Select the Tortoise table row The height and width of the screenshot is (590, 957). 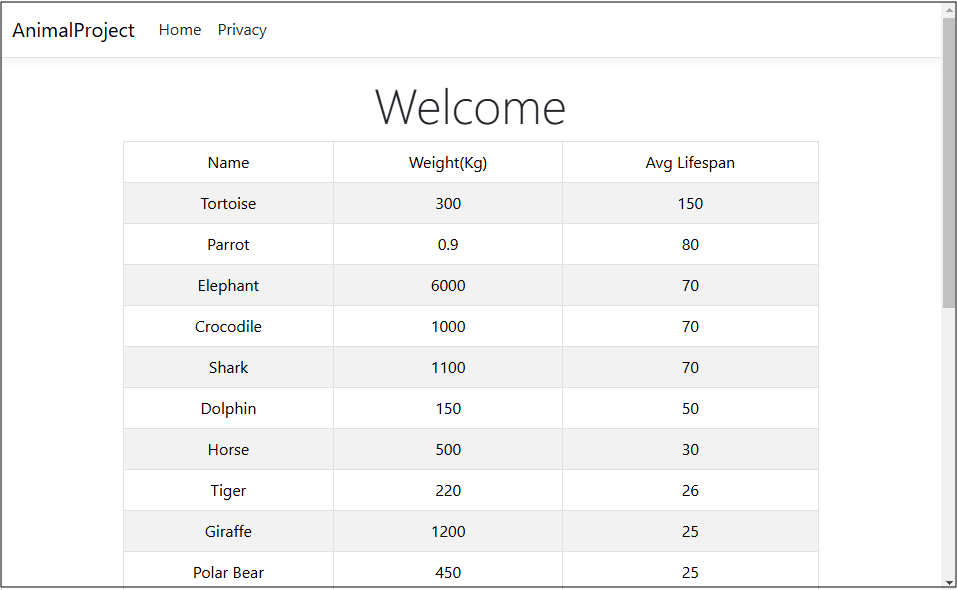tap(228, 203)
